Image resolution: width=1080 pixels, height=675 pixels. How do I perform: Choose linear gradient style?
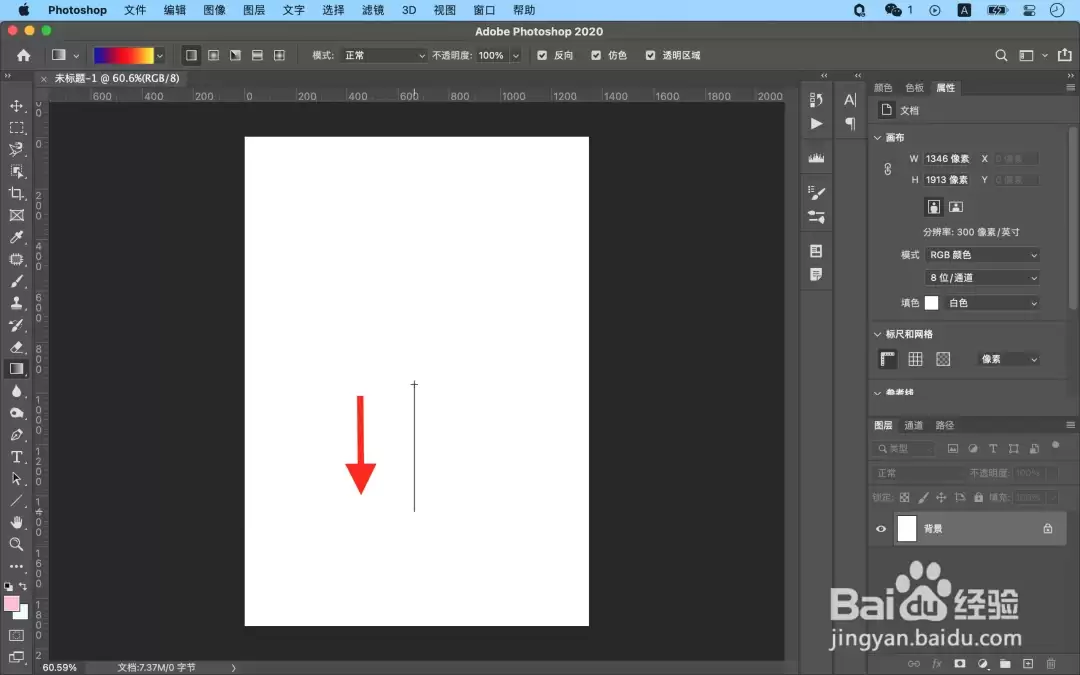[191, 55]
